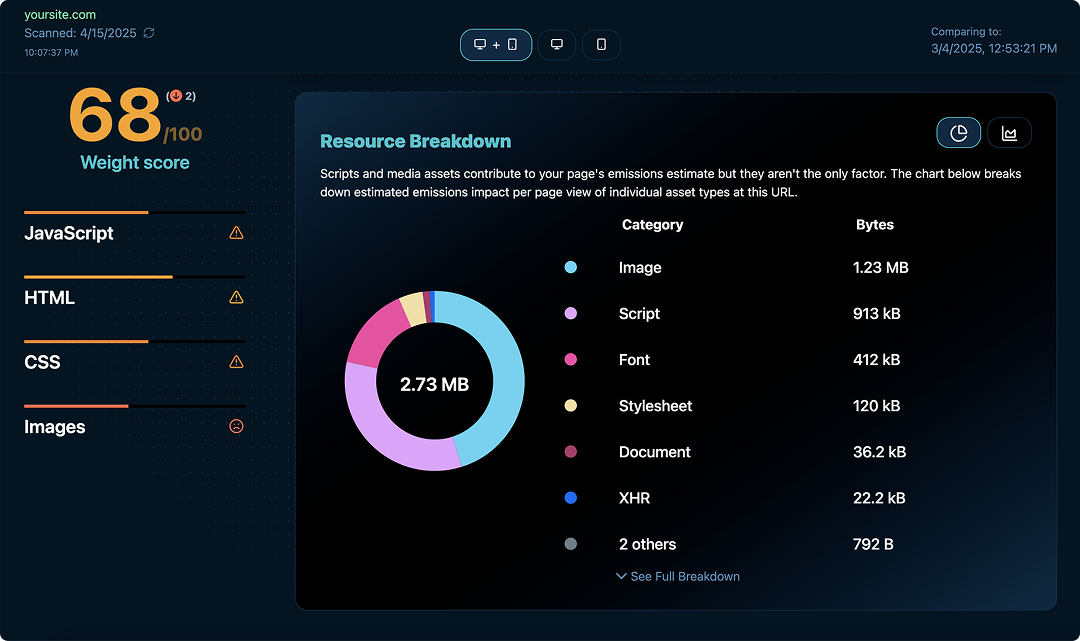The width and height of the screenshot is (1080, 641).
Task: Click the 3/4/2025, 12:53:21 PM comparison date
Action: point(994,48)
